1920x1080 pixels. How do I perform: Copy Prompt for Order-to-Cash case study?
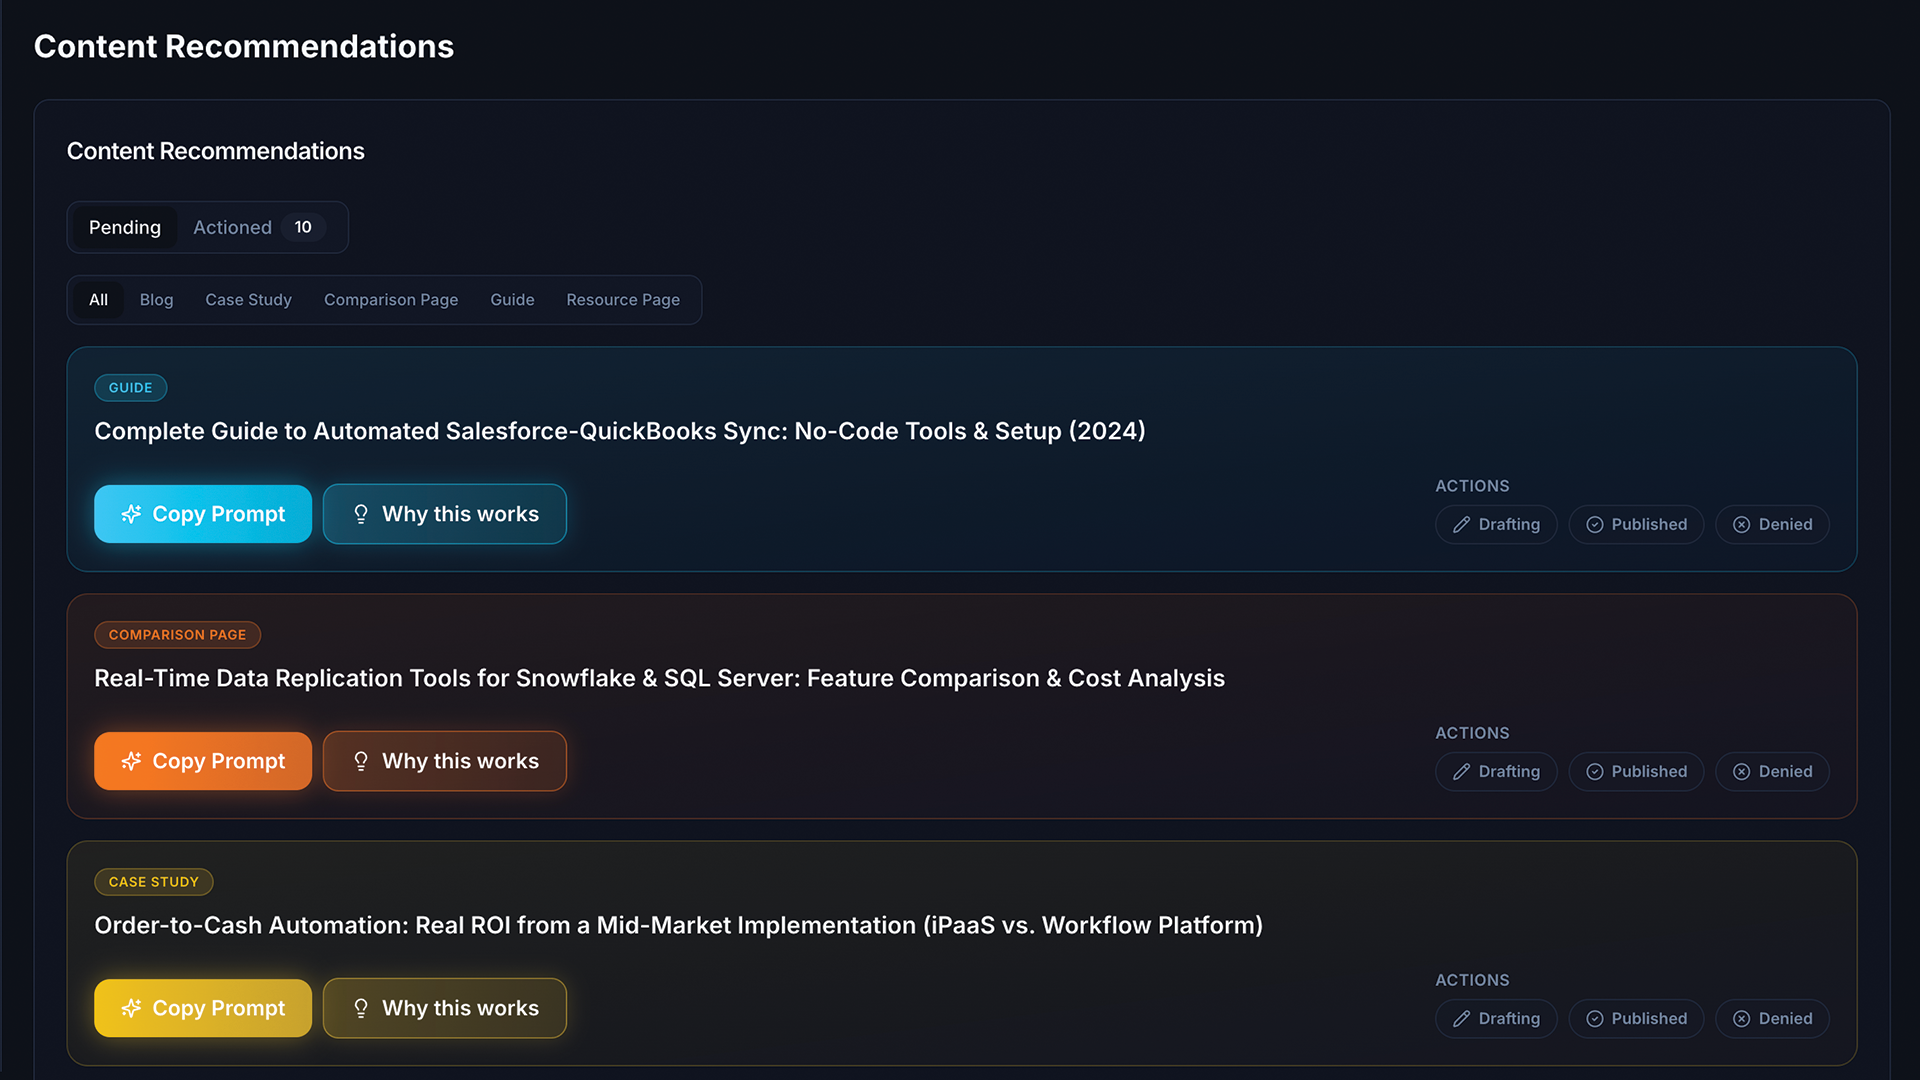pyautogui.click(x=203, y=1008)
